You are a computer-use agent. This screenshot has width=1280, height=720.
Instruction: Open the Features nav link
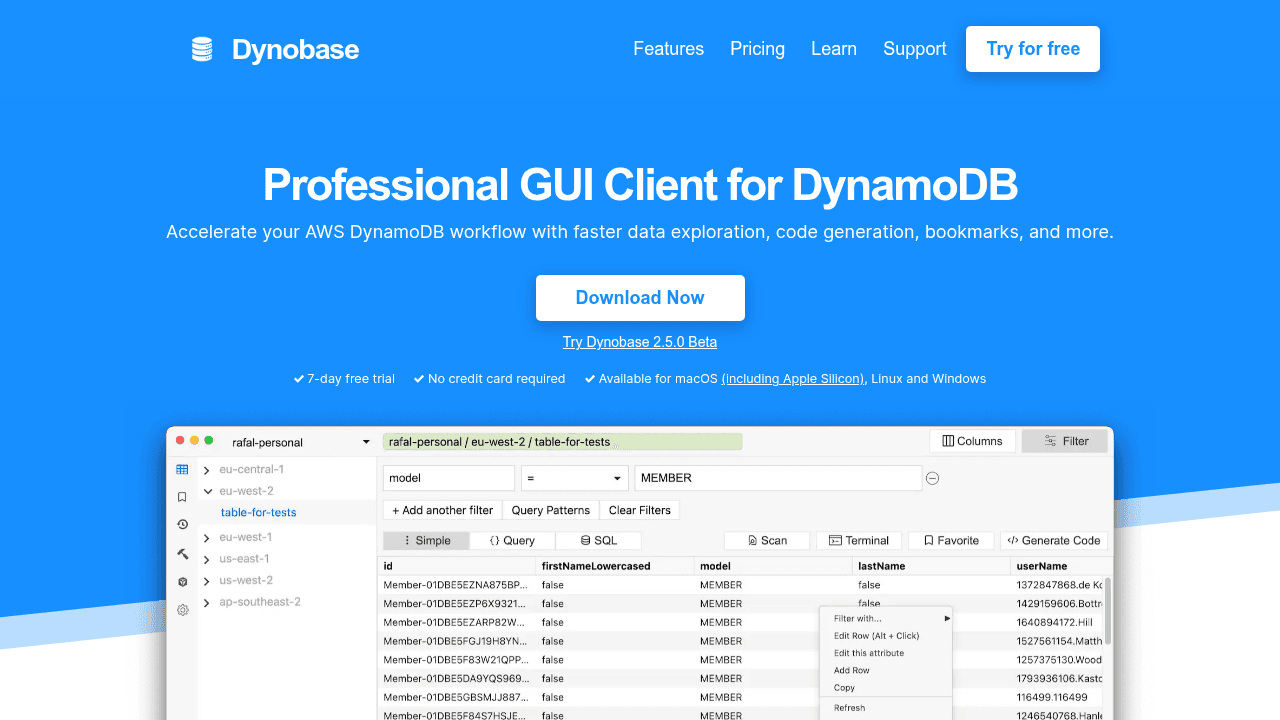click(668, 49)
